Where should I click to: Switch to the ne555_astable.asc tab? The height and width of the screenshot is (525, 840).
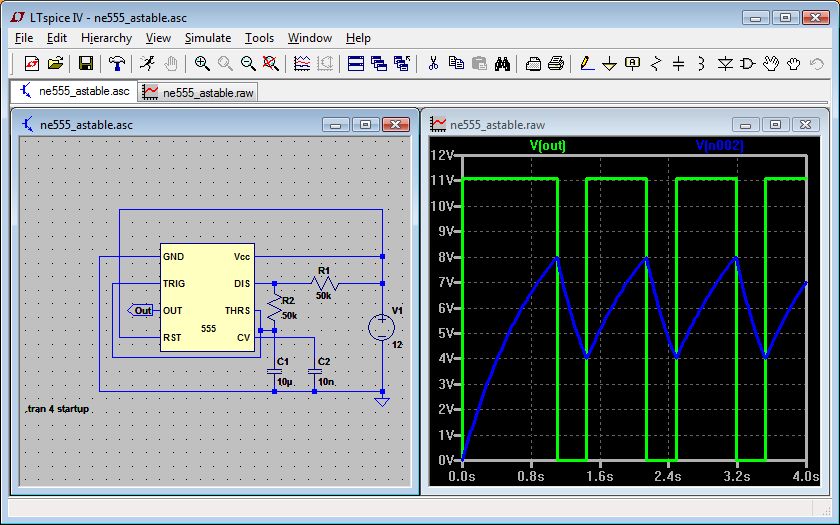pos(74,91)
